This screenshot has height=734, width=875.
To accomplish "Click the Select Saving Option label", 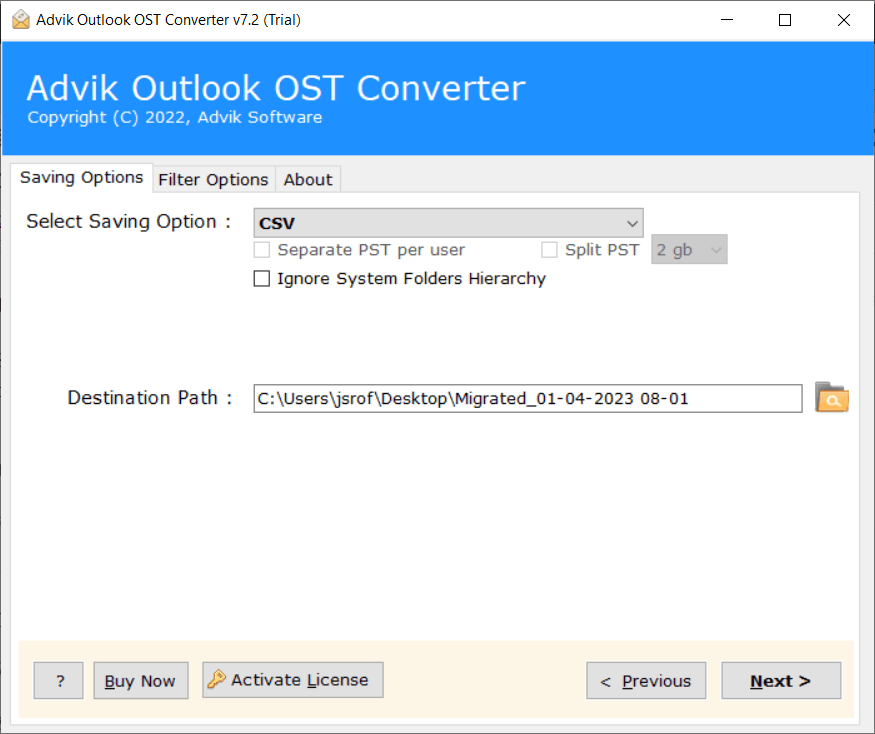I will [x=128, y=222].
